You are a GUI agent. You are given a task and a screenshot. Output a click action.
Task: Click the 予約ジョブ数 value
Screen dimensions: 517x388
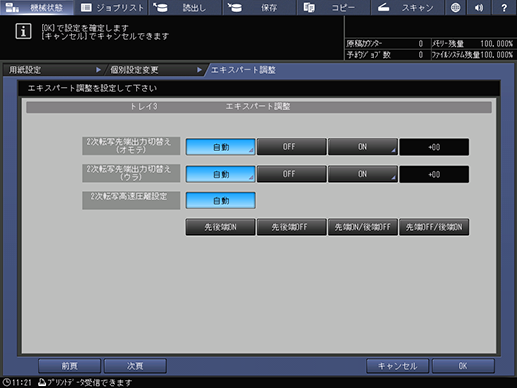(x=421, y=55)
